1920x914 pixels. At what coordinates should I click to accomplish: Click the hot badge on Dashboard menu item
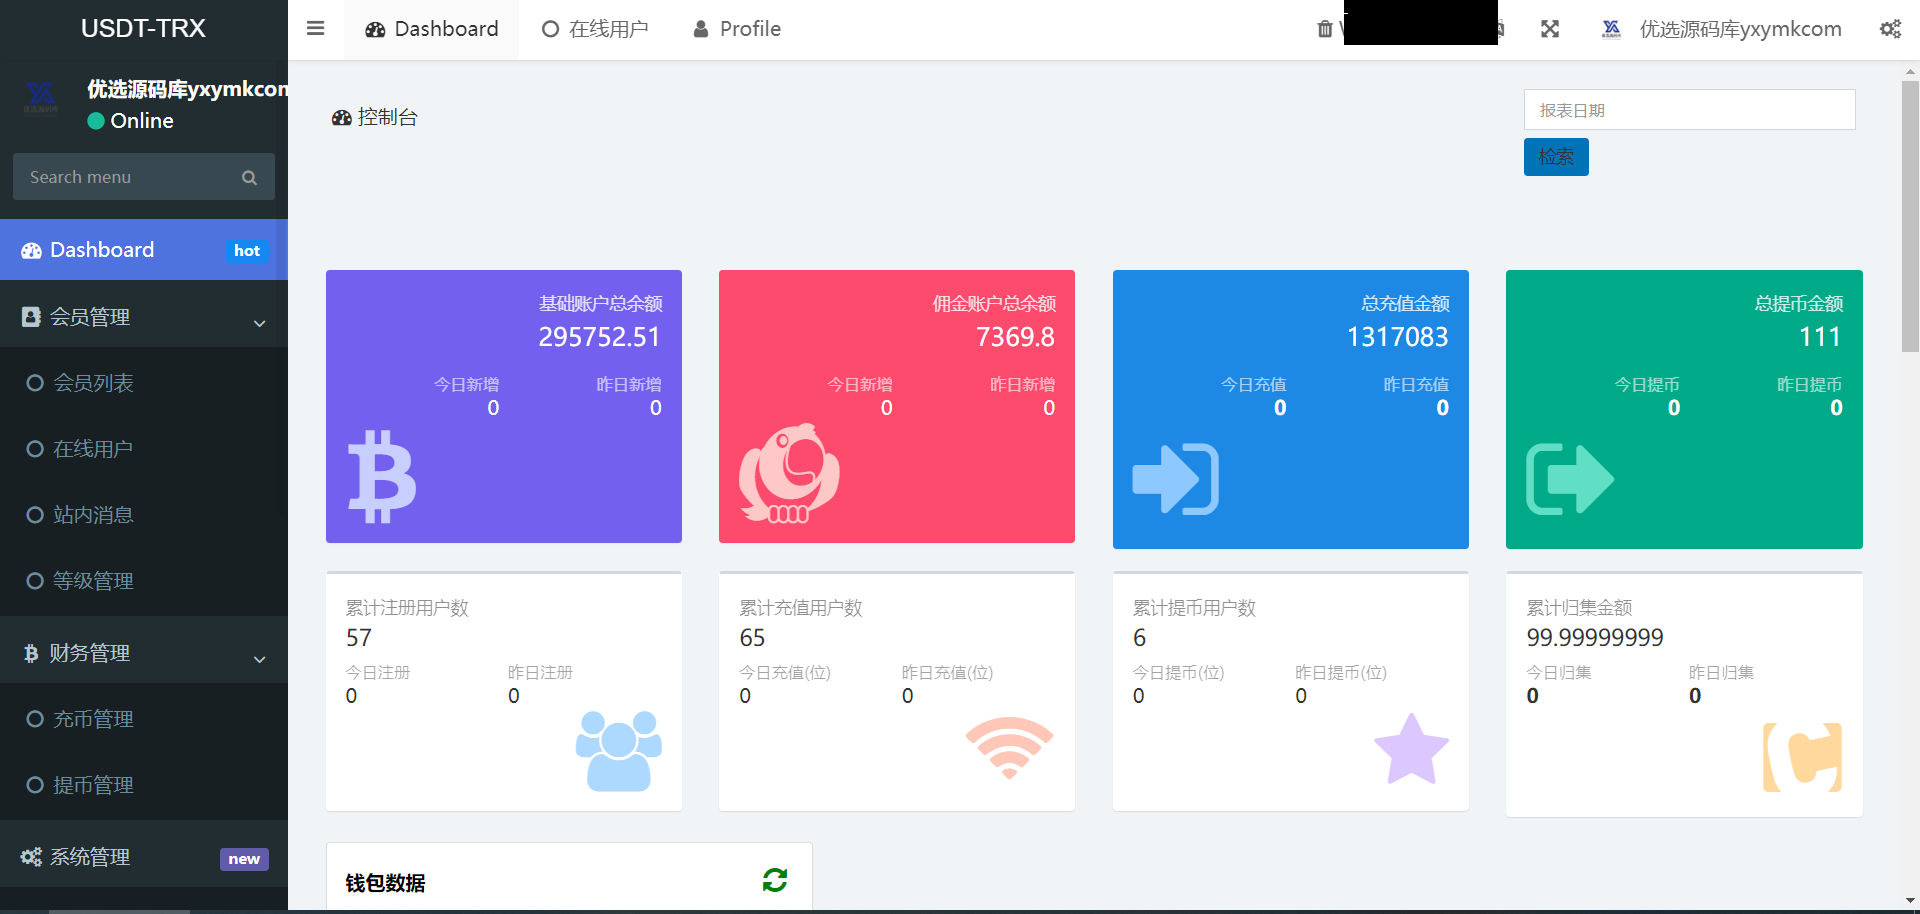[x=246, y=250]
